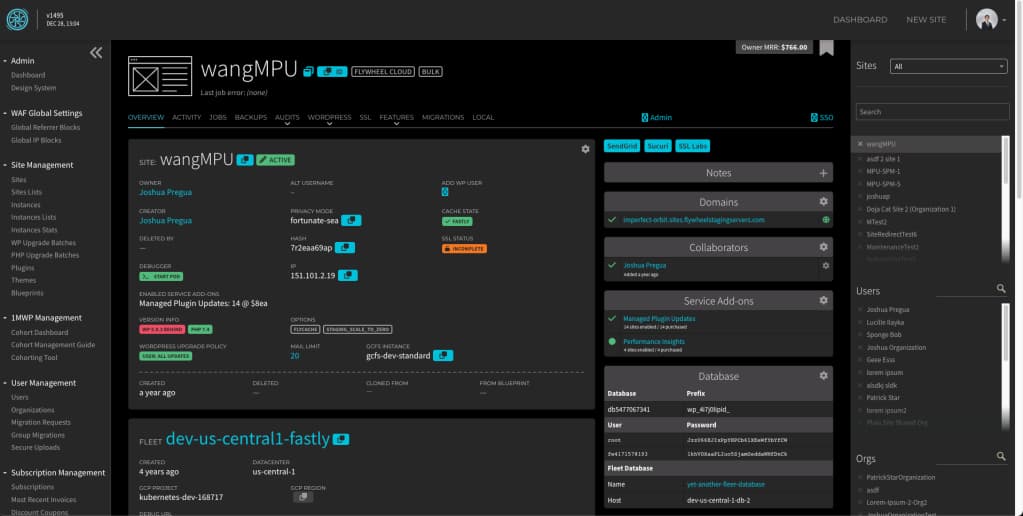Click the SSL Labs button
This screenshot has height=516, width=1023.
tap(693, 146)
